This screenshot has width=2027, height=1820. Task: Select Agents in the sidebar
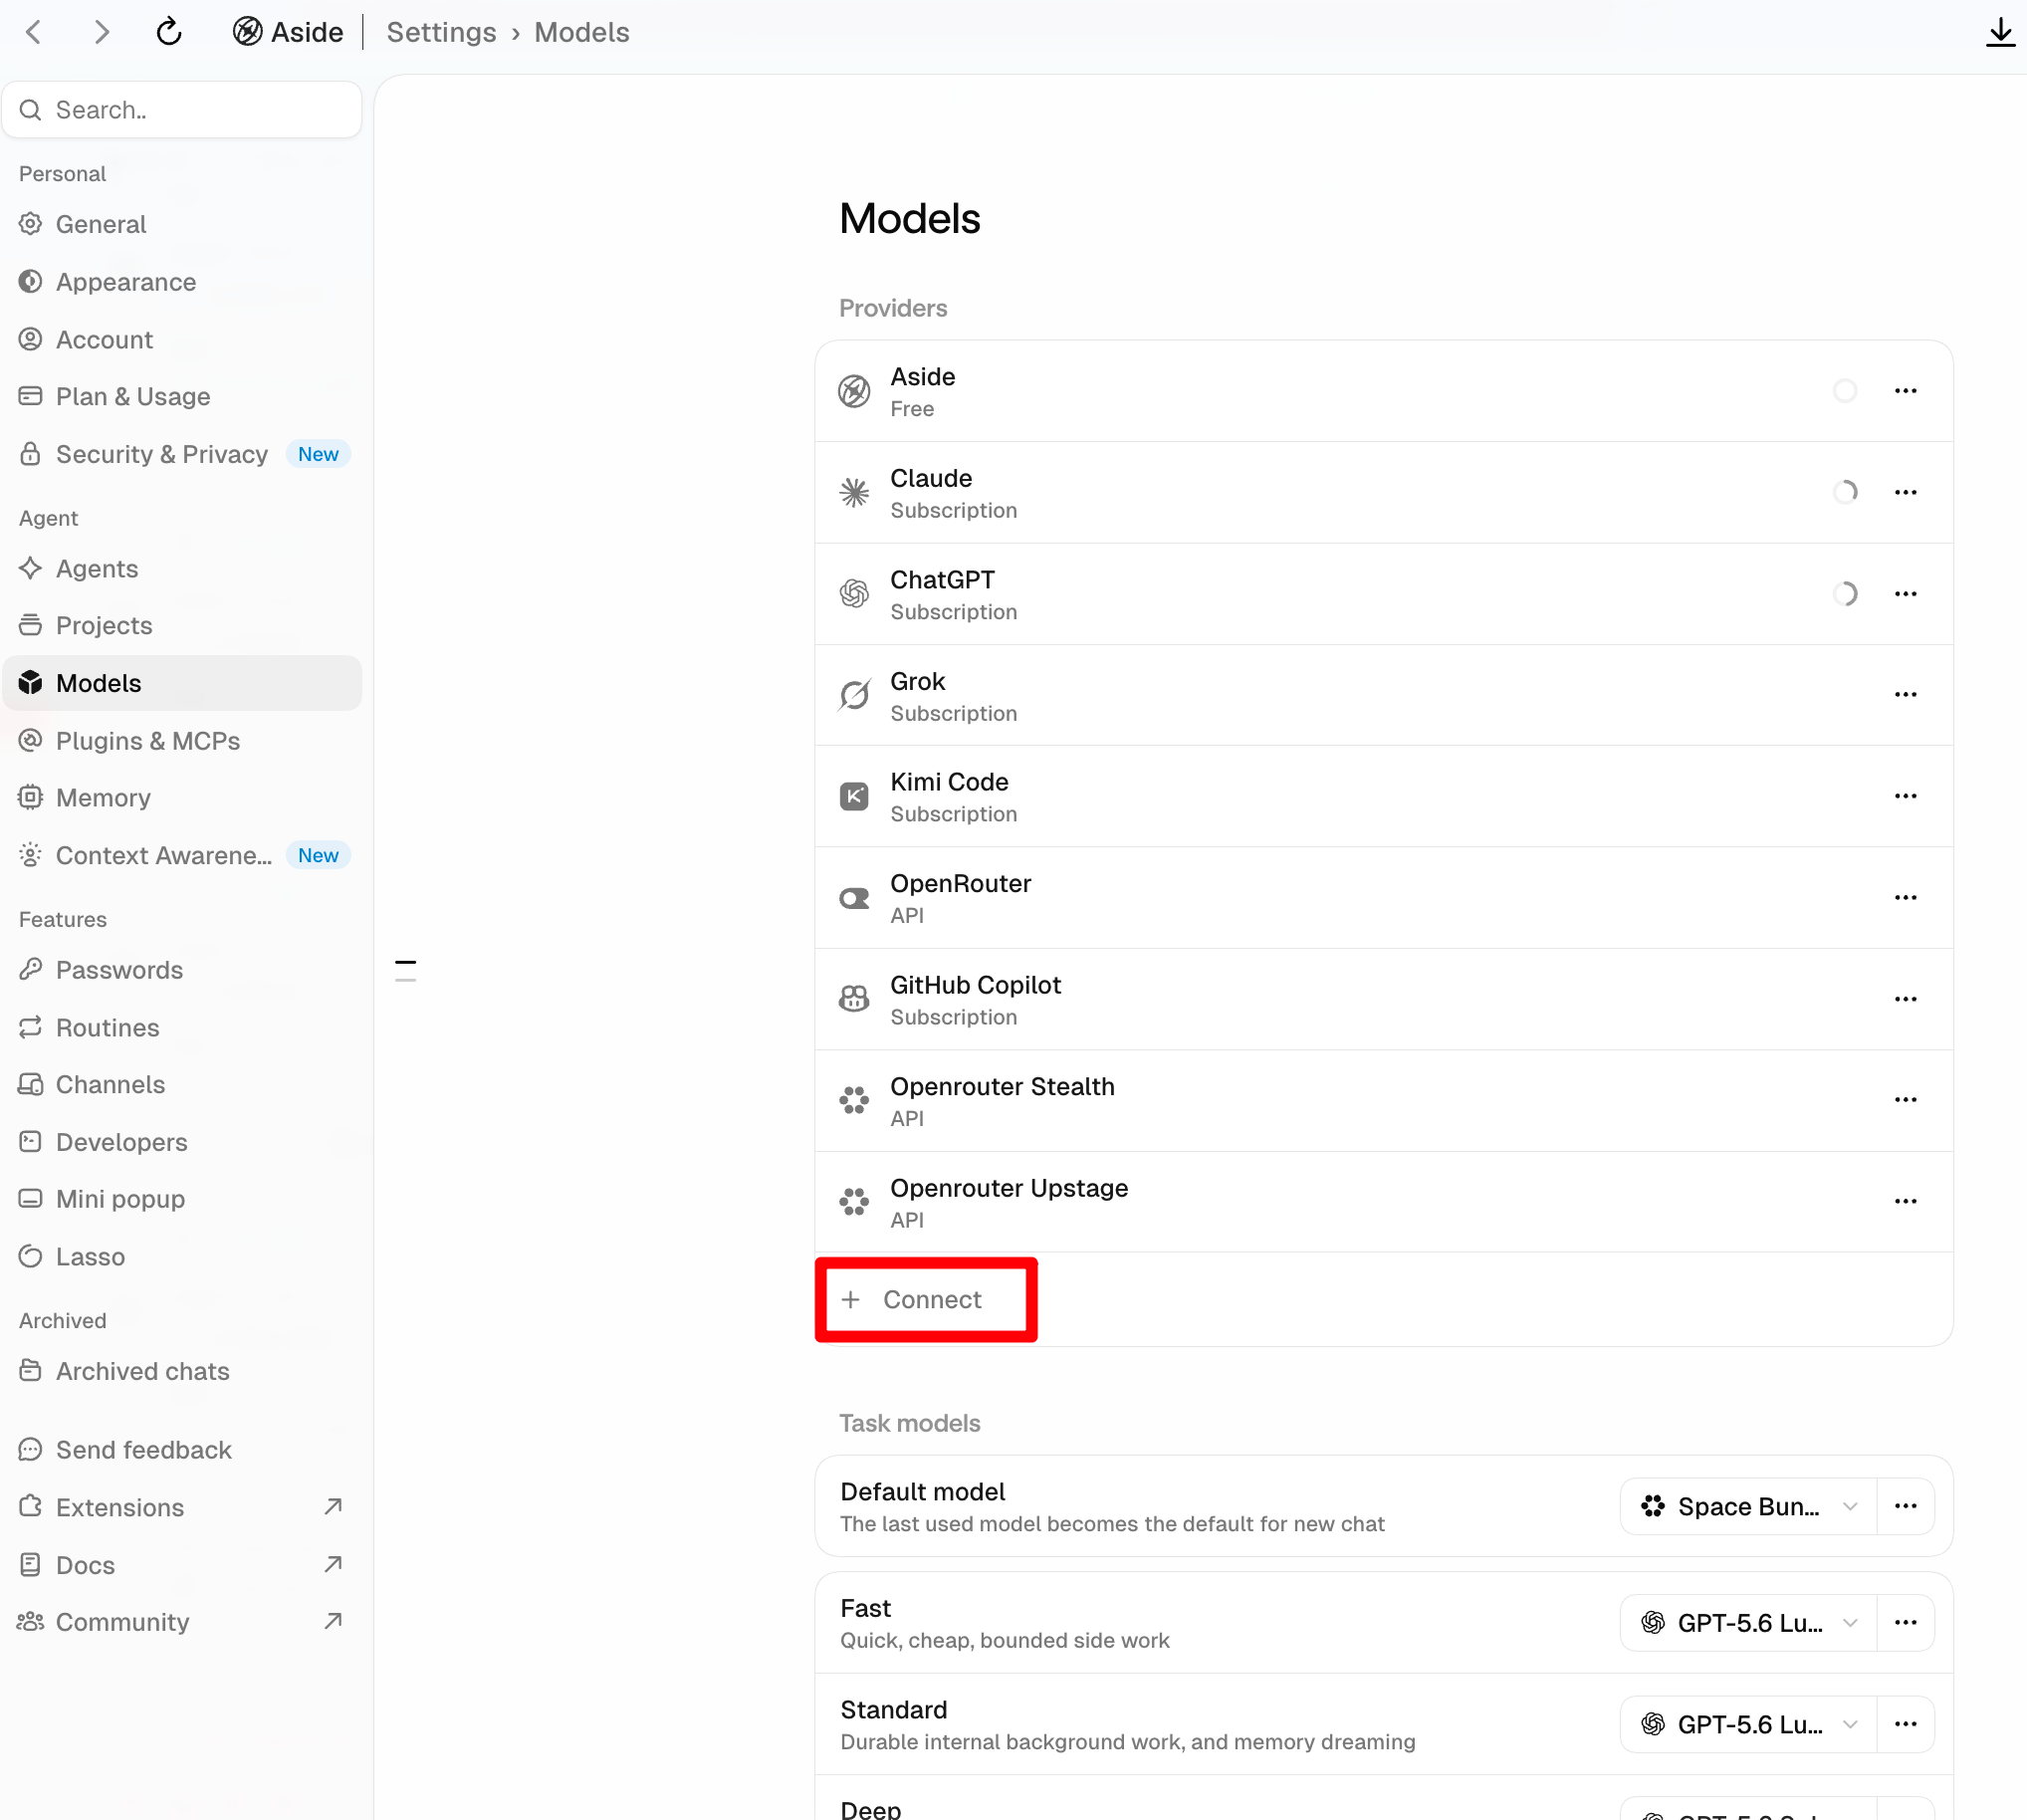pos(182,569)
